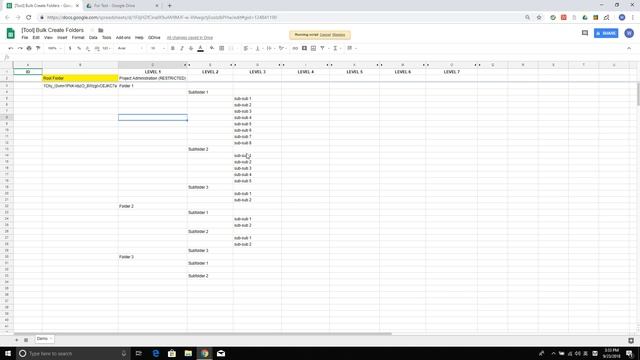Select the Project Administration (RESTRICTED) cell
The width and height of the screenshot is (640, 360).
tap(153, 78)
